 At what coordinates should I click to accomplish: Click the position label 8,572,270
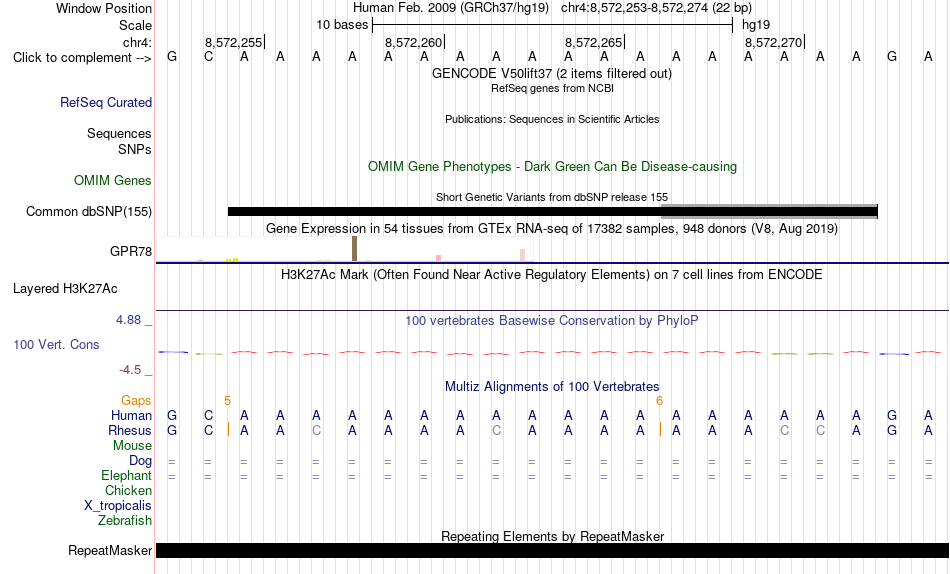coord(774,42)
